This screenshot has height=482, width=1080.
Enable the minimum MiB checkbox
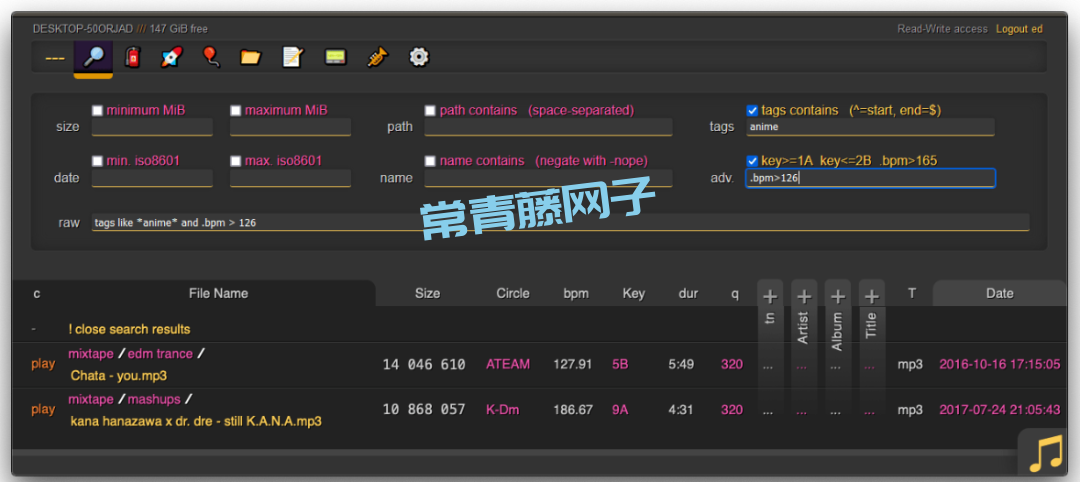[x=98, y=110]
